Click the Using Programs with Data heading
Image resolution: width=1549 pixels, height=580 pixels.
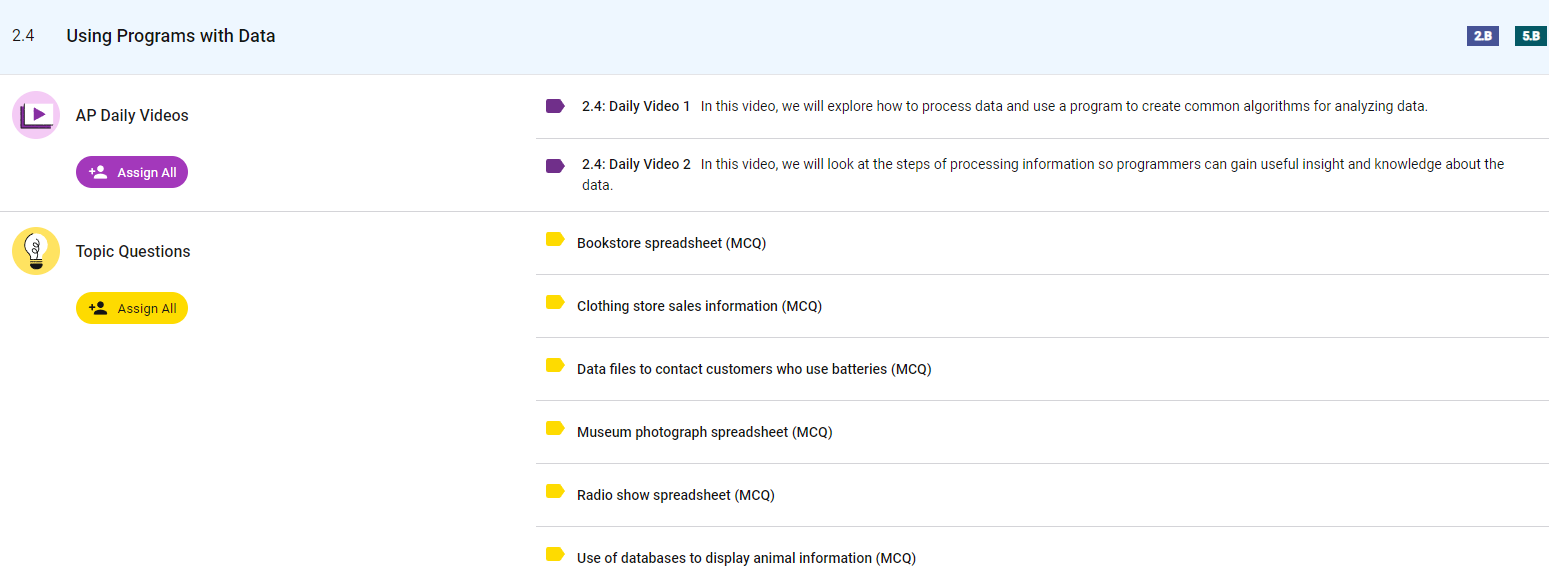click(171, 36)
